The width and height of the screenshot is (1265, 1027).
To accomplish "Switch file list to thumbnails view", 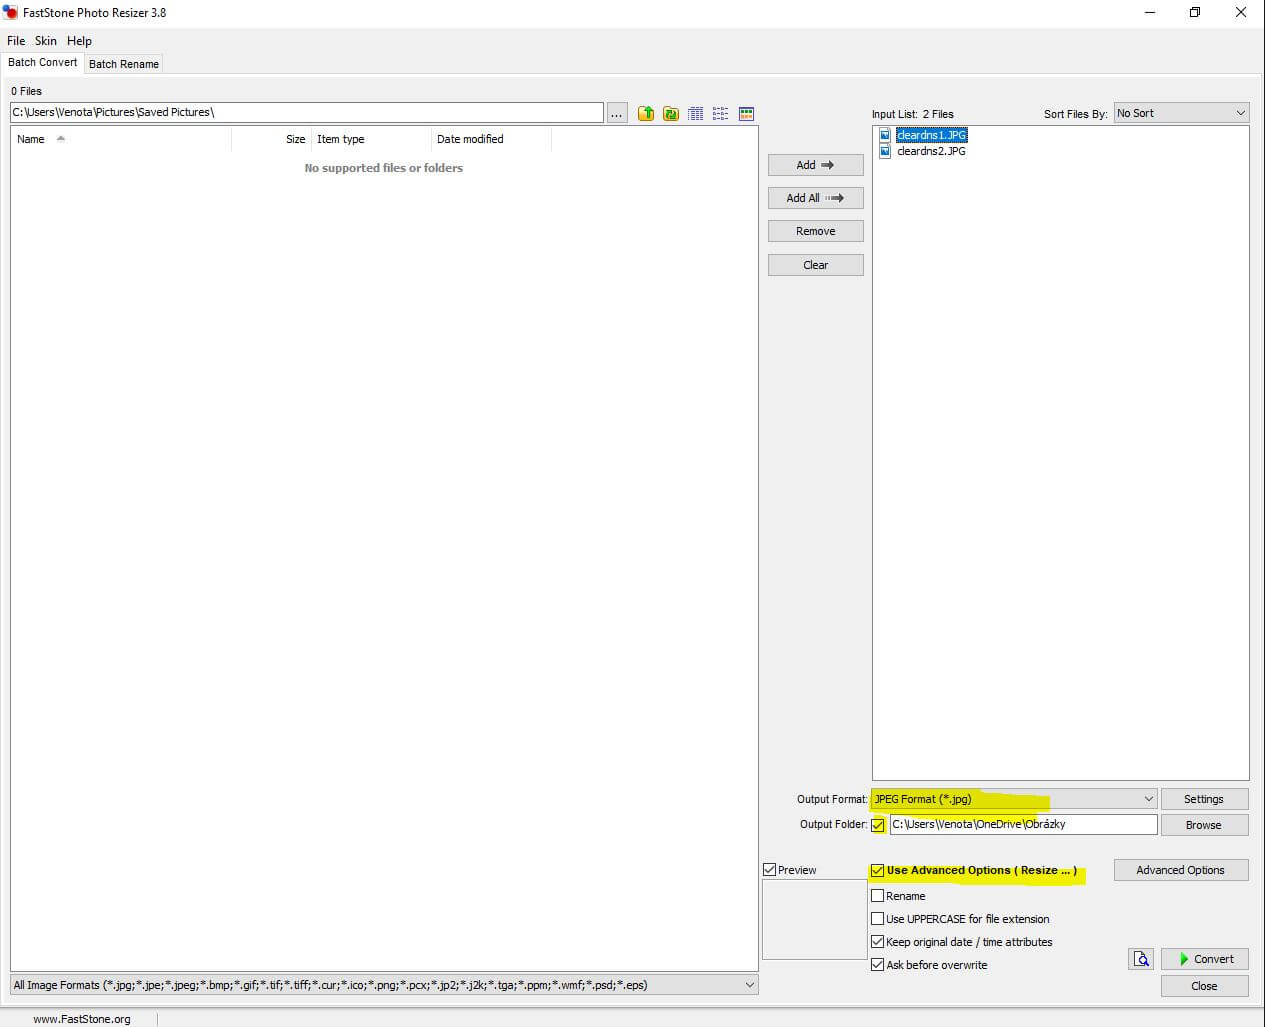I will (746, 113).
